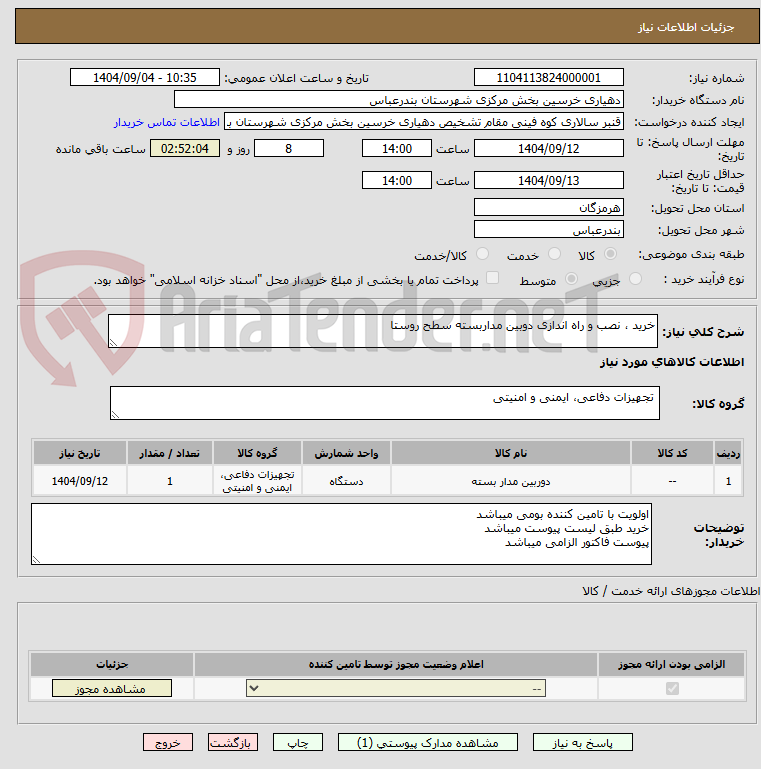Open 'مشاهده مدارک پیوستی (1)' attachments
The image size is (761, 769).
[428, 743]
